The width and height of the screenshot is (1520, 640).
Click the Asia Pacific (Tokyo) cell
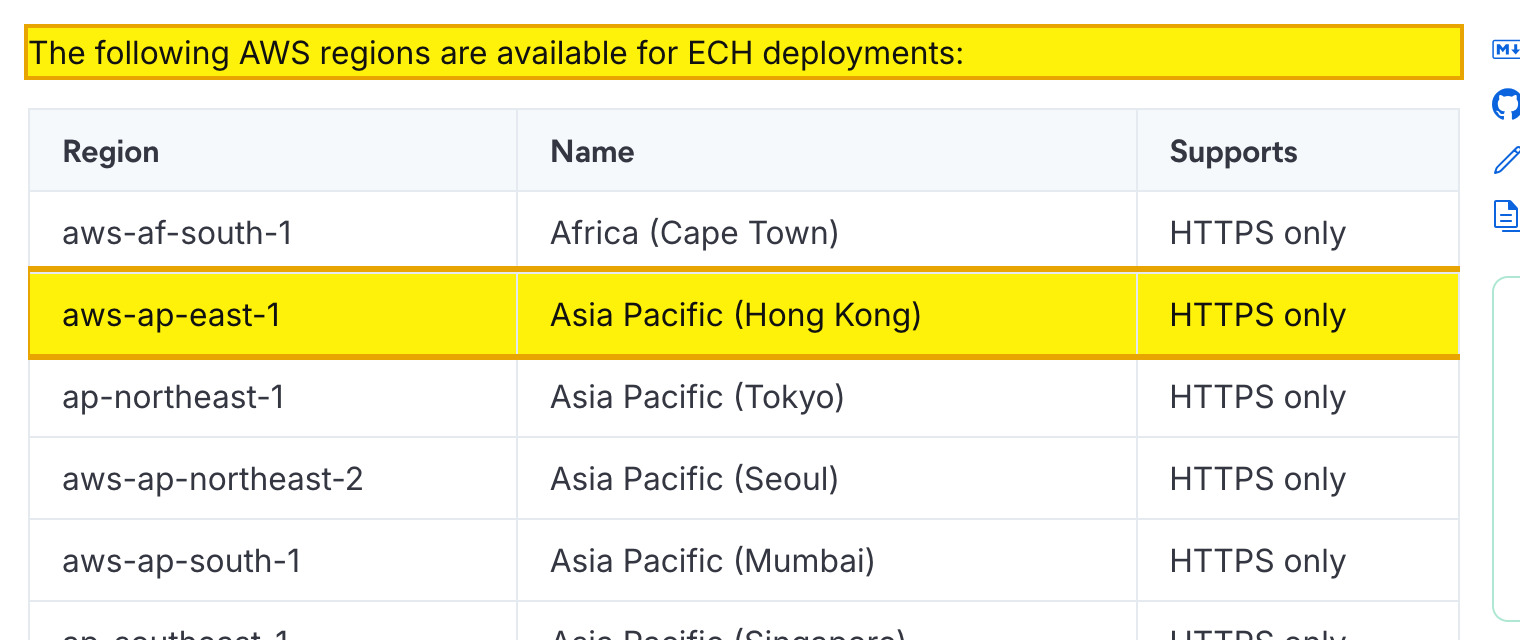[827, 397]
